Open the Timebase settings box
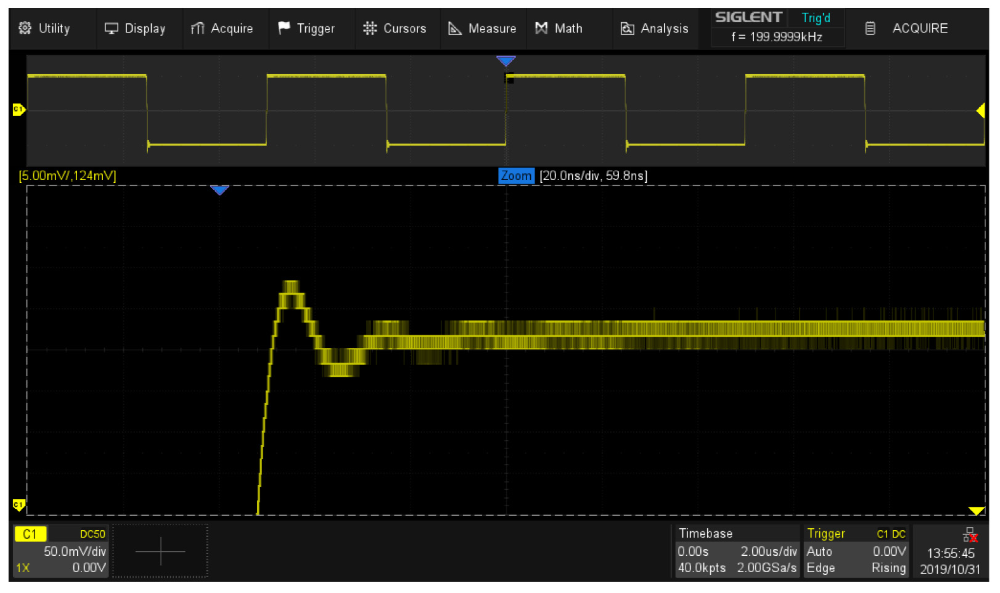Image resolution: width=1000 pixels, height=593 pixels. point(737,551)
